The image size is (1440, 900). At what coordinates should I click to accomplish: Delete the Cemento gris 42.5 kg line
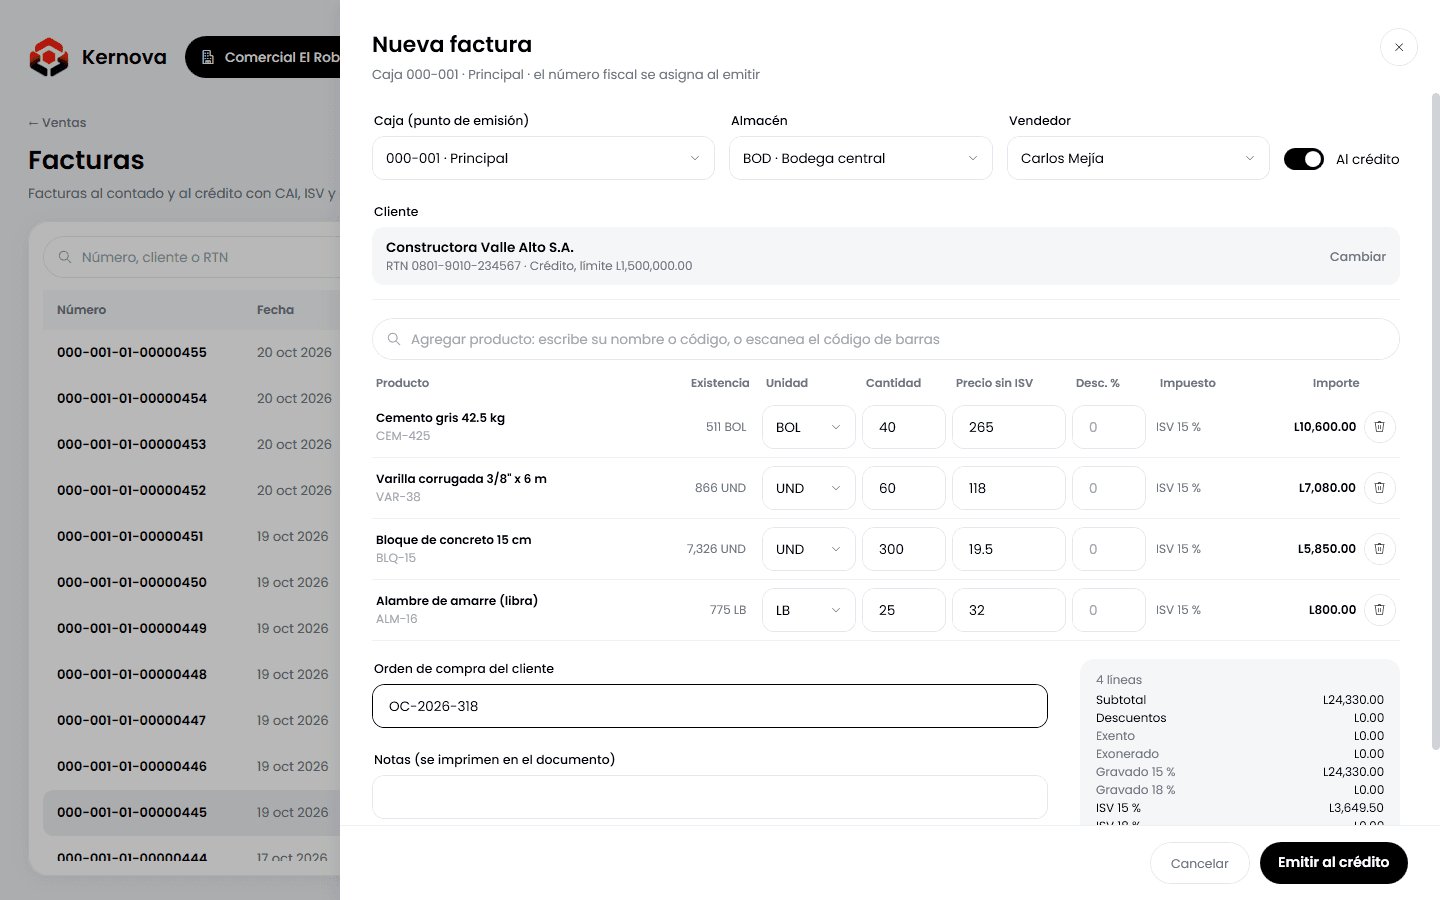1379,427
